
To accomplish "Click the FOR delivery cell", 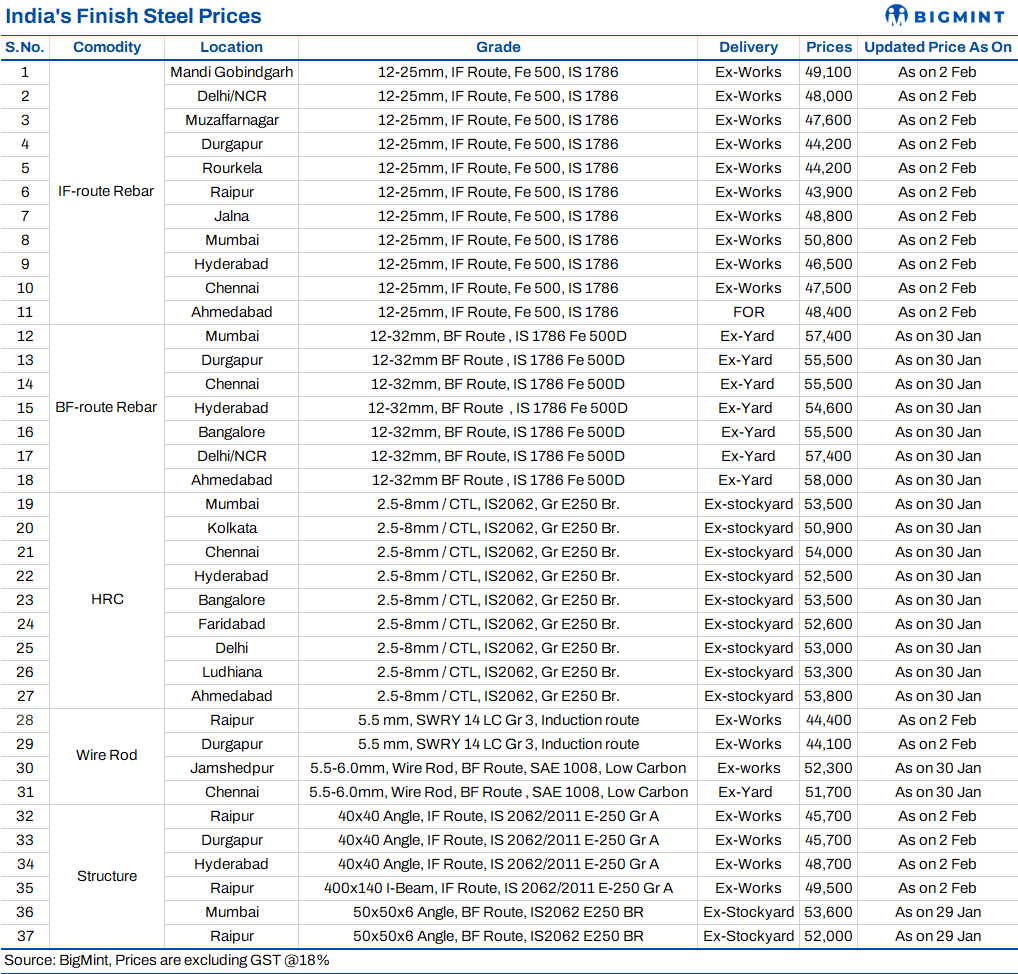I will 748,312.
